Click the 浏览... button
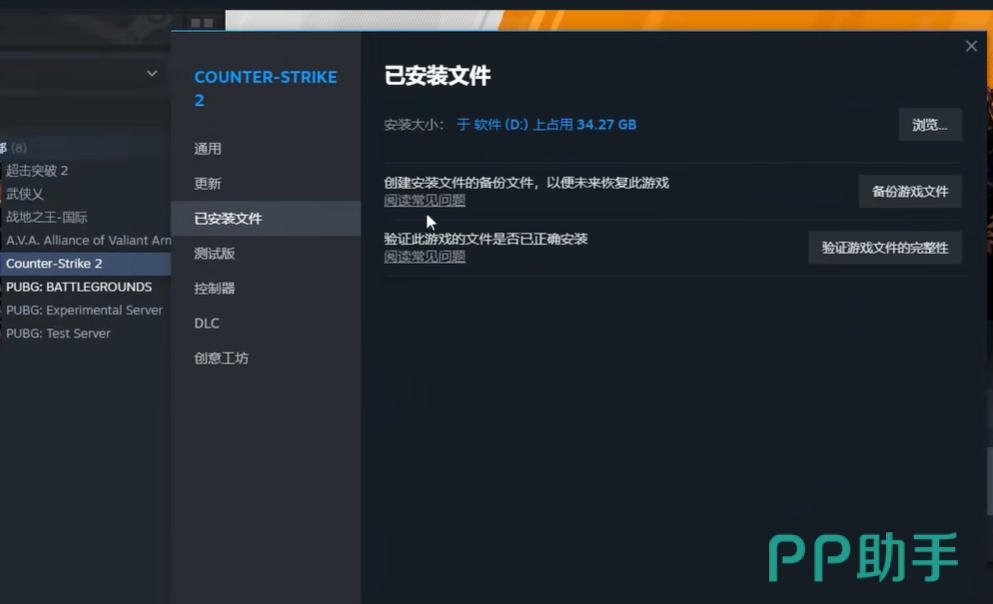 point(929,125)
